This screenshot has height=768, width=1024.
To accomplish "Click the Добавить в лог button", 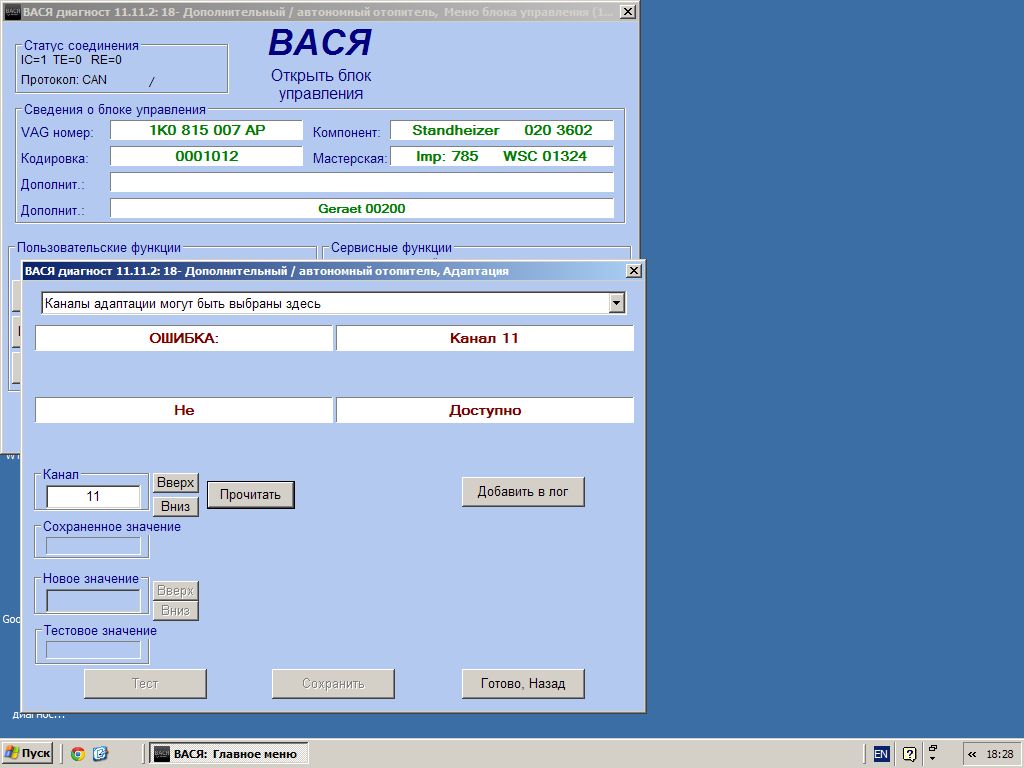I will [522, 492].
